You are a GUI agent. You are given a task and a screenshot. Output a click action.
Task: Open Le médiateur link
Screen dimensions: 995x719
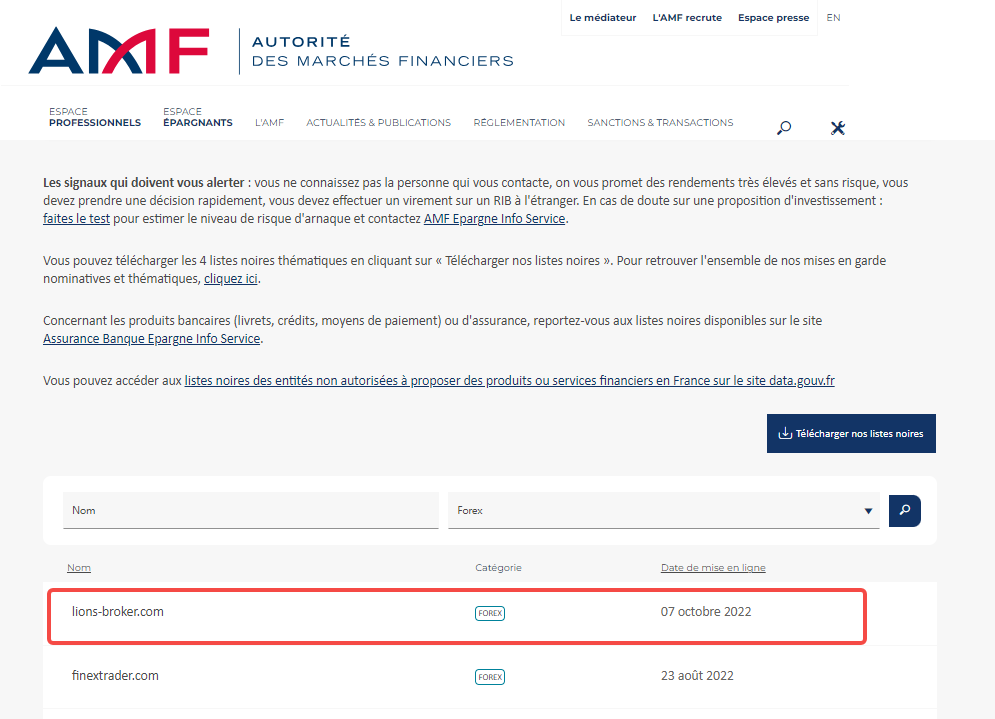tap(603, 18)
